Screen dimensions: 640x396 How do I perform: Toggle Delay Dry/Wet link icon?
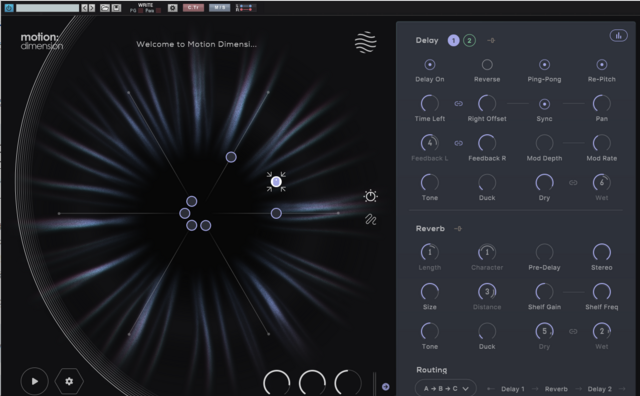click(573, 183)
